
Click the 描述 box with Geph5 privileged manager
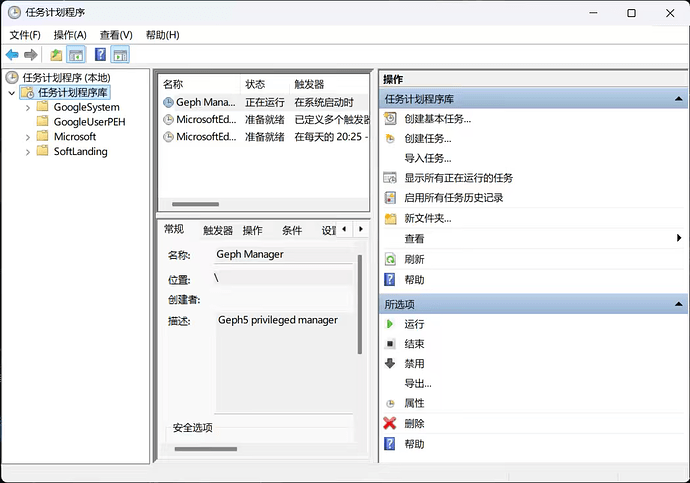[x=284, y=362]
